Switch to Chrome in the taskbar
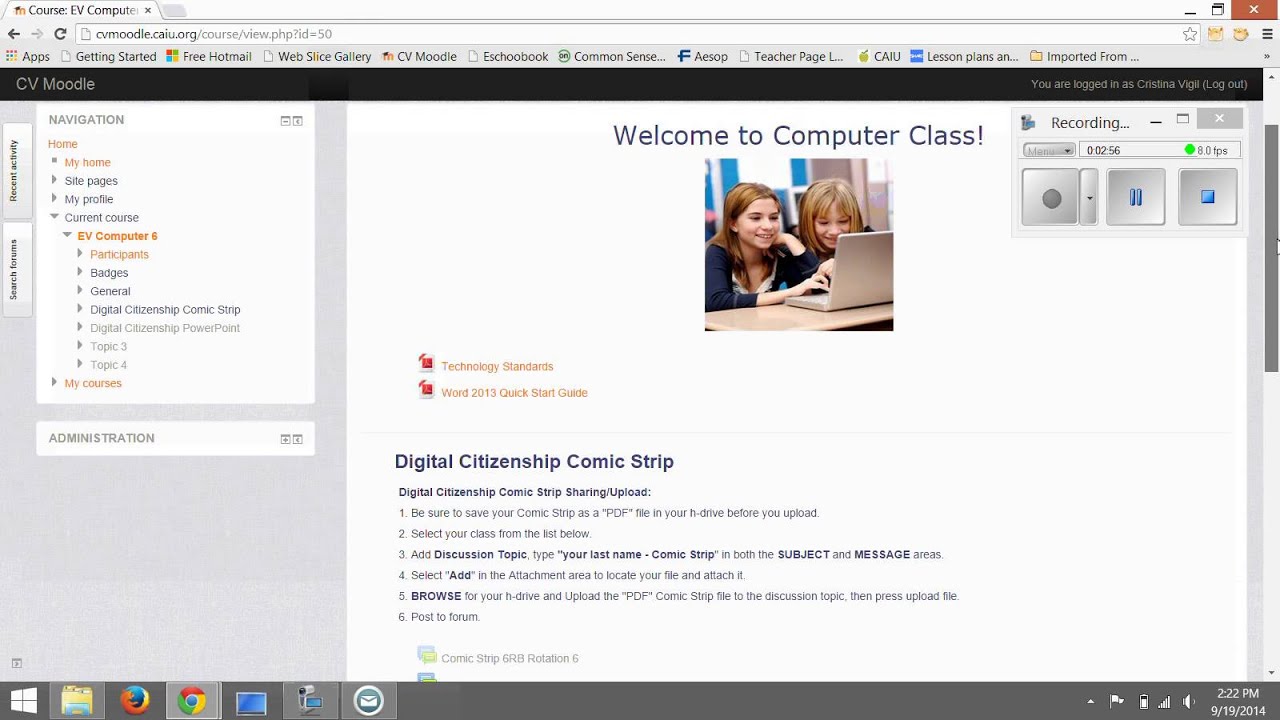The height and width of the screenshot is (720, 1280). 192,701
